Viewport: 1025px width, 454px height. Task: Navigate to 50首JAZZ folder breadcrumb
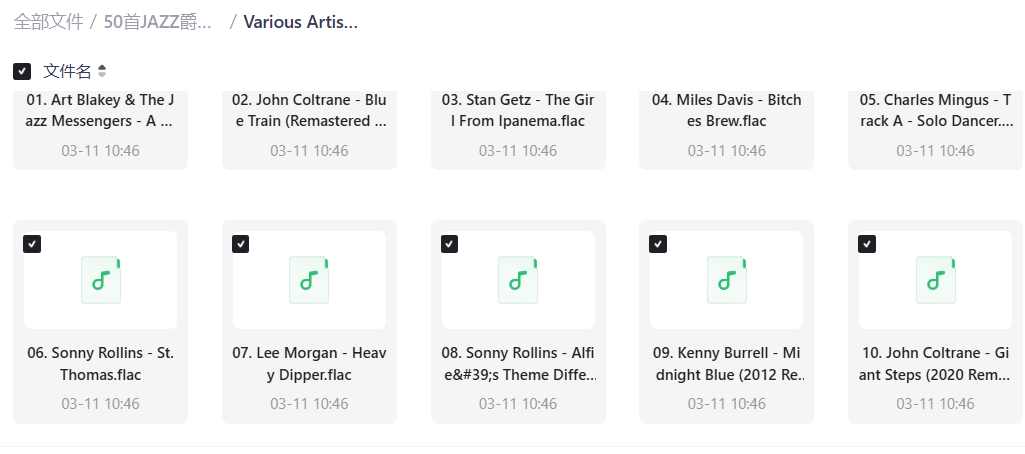(x=158, y=22)
